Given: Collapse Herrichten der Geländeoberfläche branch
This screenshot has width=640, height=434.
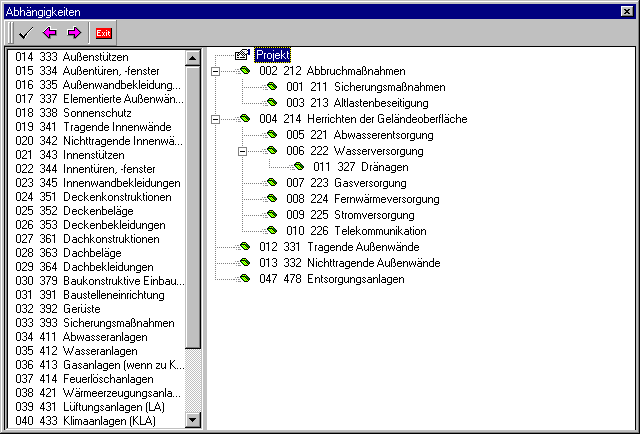Looking at the screenshot, I should [216, 119].
